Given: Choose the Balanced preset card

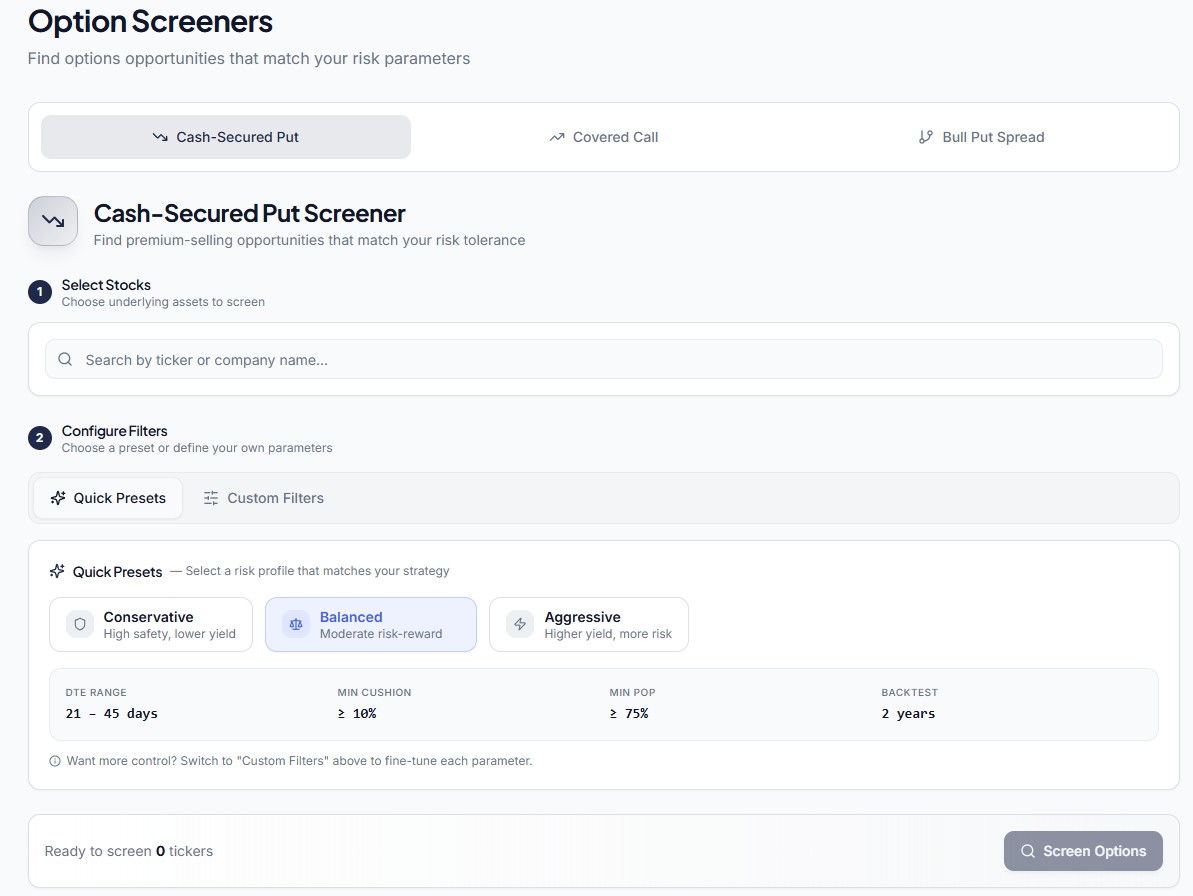Looking at the screenshot, I should pyautogui.click(x=371, y=624).
